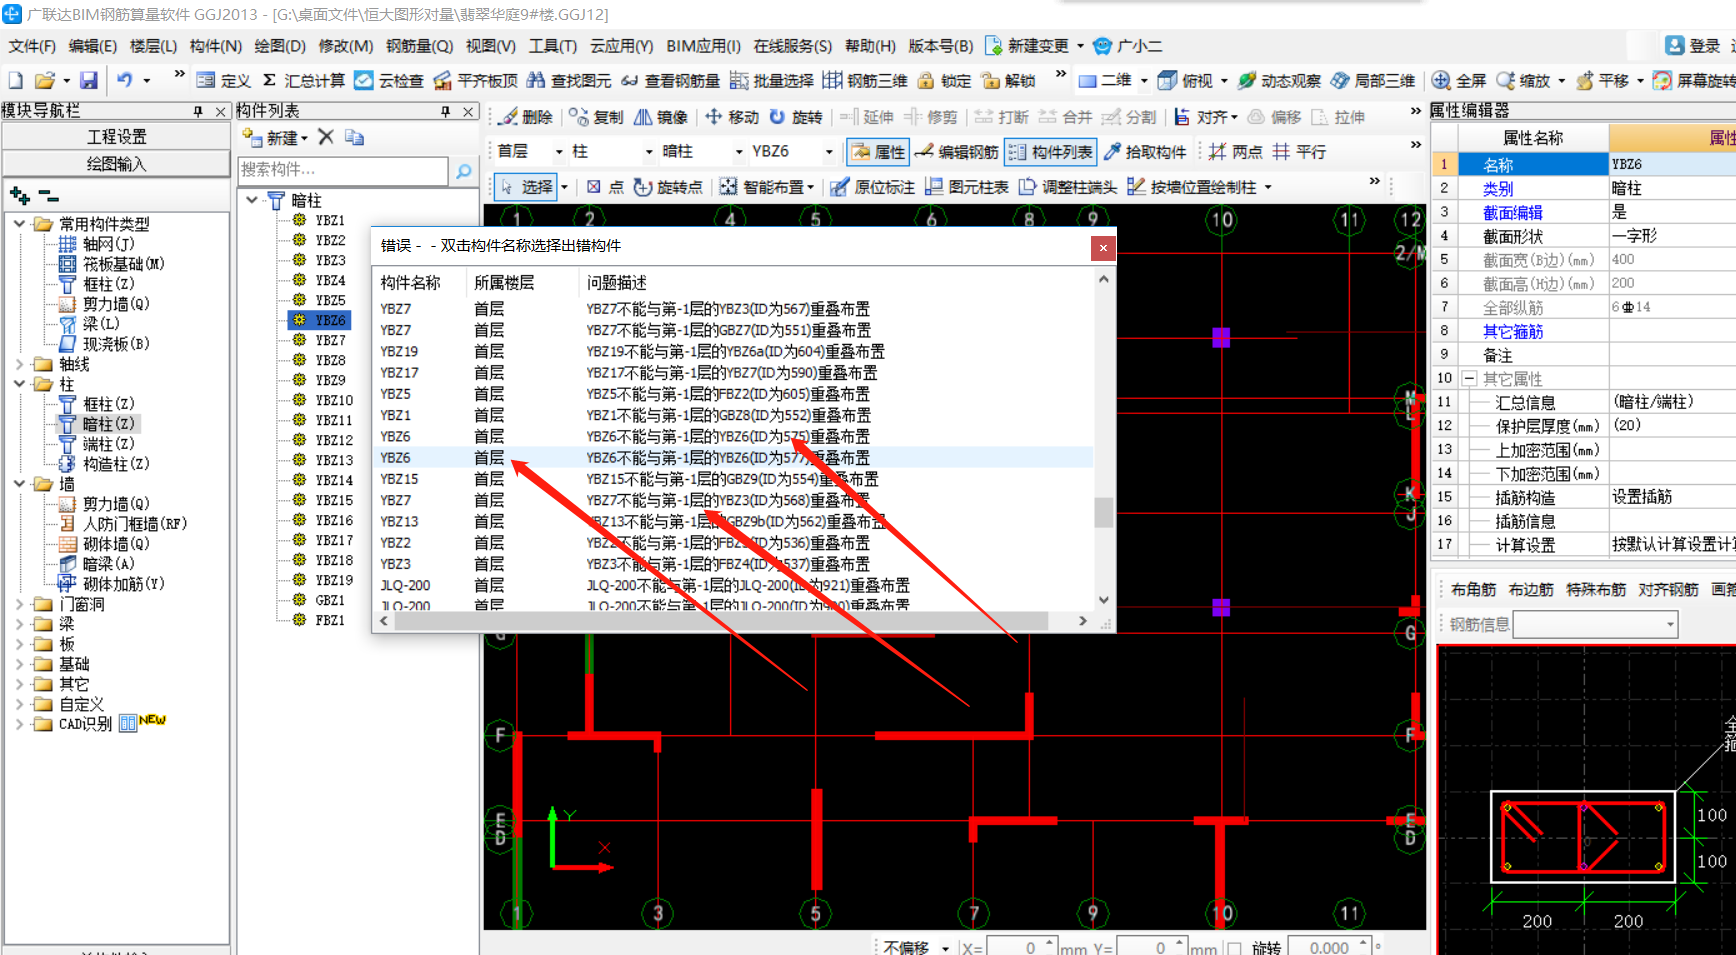This screenshot has height=955, width=1736.
Task: Select YBZ10 in the component list
Action: [333, 400]
